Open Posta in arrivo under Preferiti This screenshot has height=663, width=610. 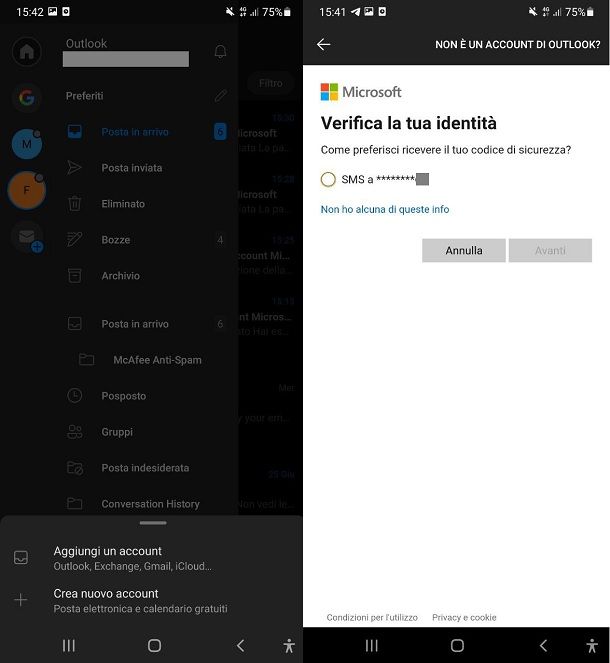[x=146, y=132]
